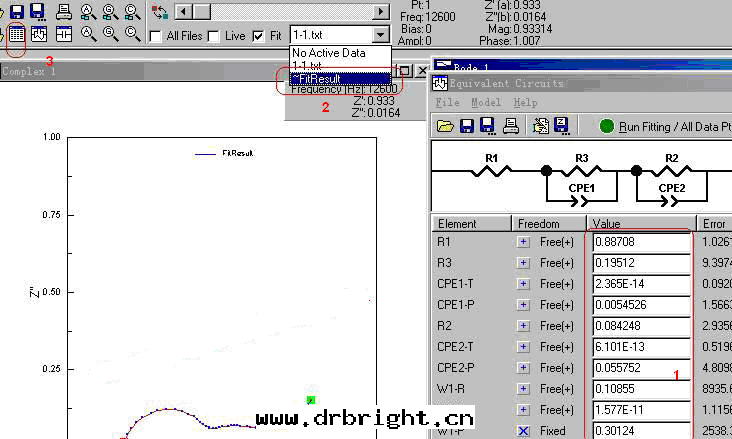This screenshot has width=732, height=439.
Task: Open the 1-1.txt data file dropdown
Action: [377, 35]
